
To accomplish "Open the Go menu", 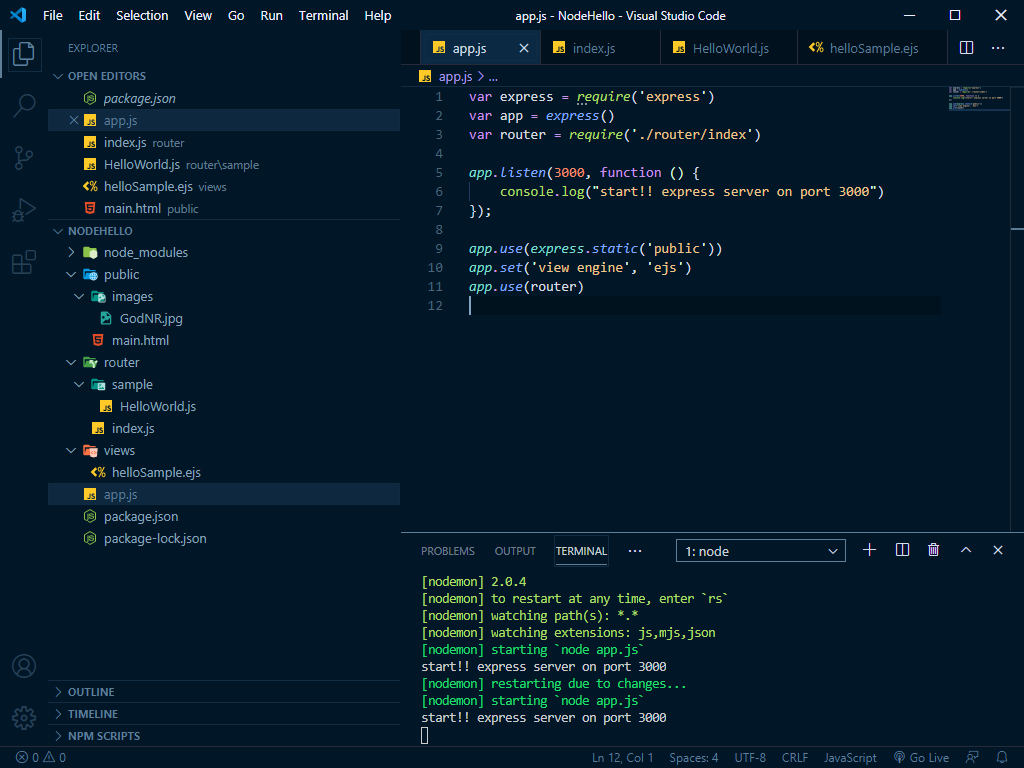I will coord(236,15).
